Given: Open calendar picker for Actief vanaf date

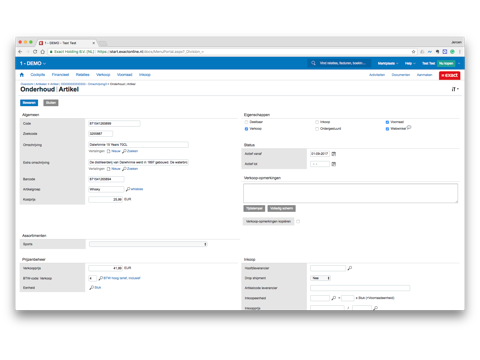Looking at the screenshot, I should point(334,154).
